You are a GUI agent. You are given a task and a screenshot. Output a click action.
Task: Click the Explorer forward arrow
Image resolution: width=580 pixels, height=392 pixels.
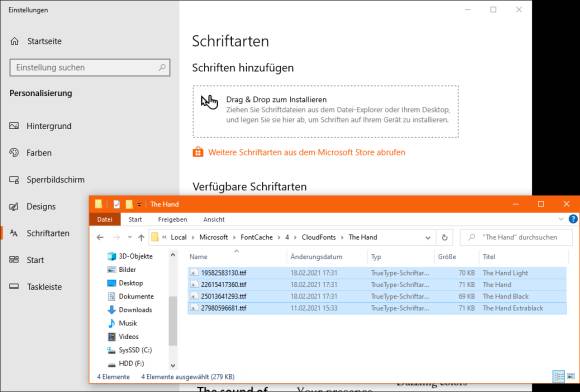point(116,237)
